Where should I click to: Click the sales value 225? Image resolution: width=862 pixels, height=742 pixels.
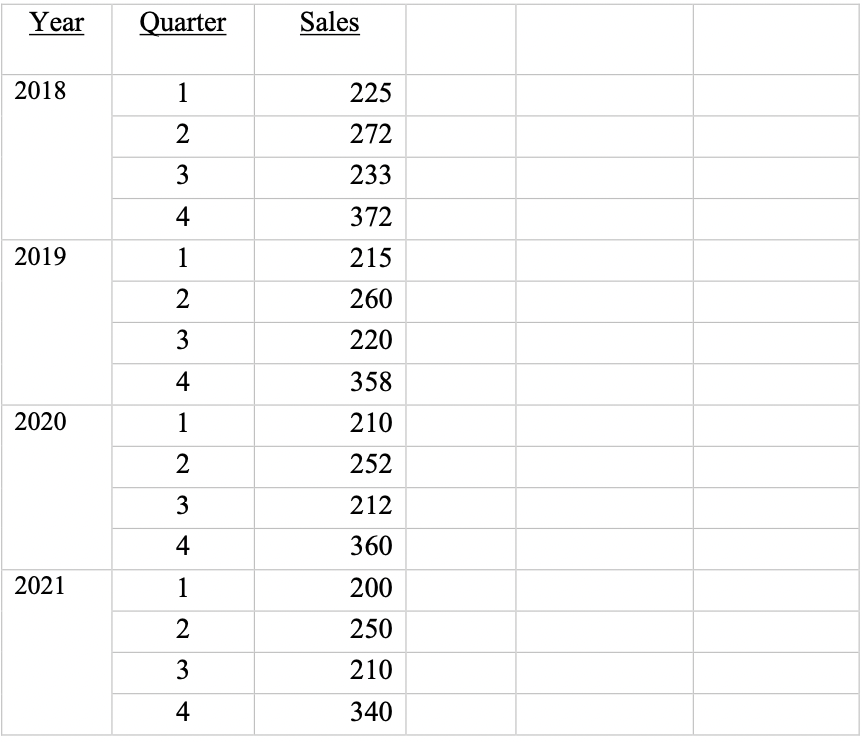pyautogui.click(x=371, y=93)
